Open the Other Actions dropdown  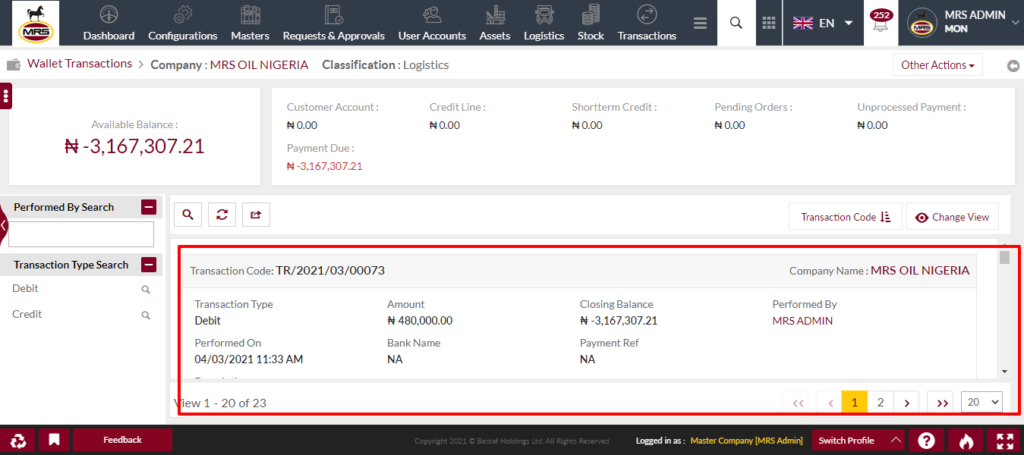pyautogui.click(x=937, y=65)
